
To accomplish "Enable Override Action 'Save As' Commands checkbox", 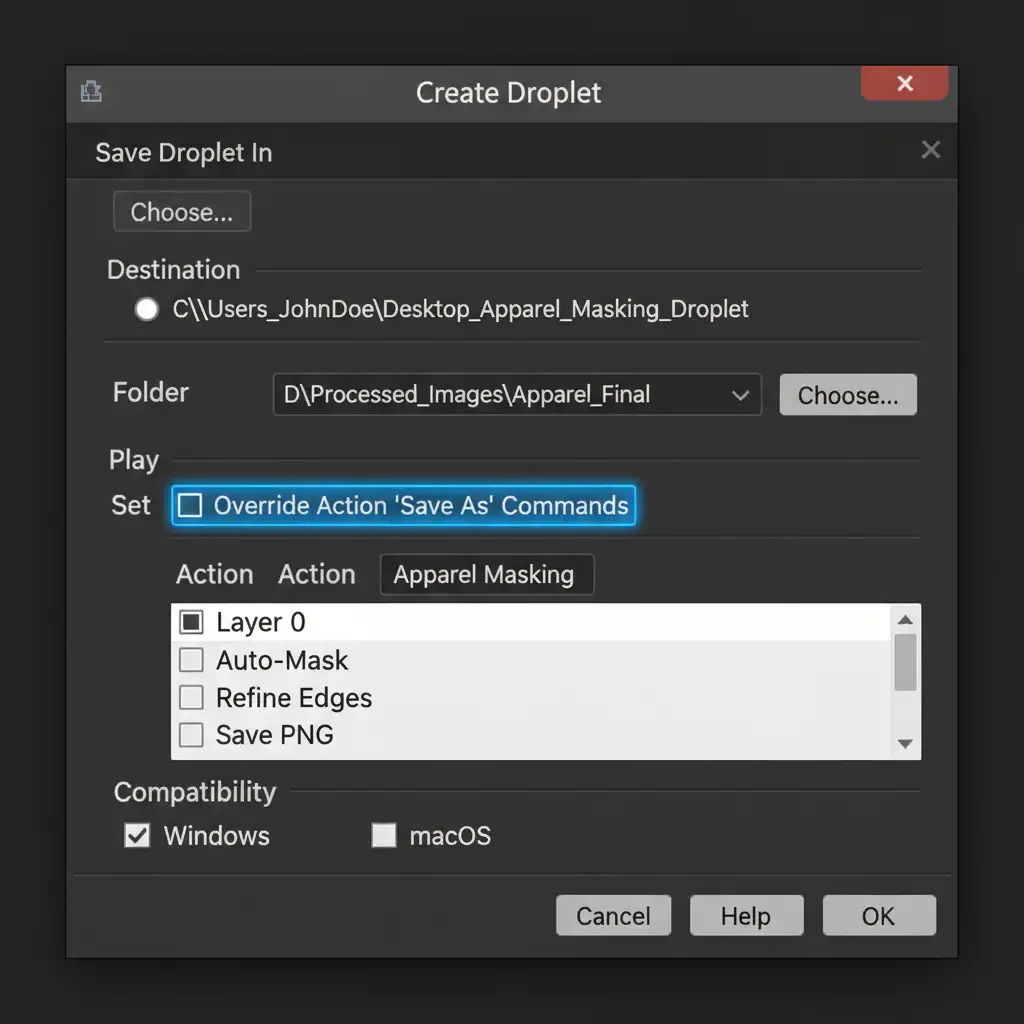I will tap(189, 506).
